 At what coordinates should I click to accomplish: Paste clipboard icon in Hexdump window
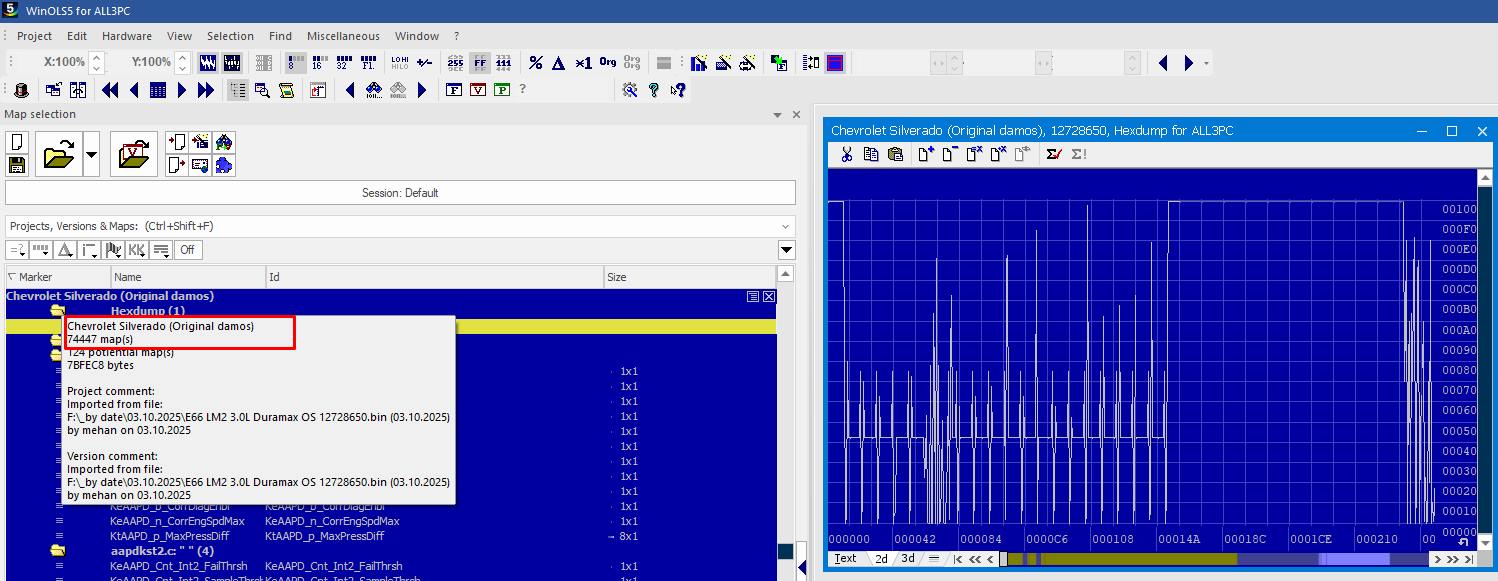click(x=895, y=154)
